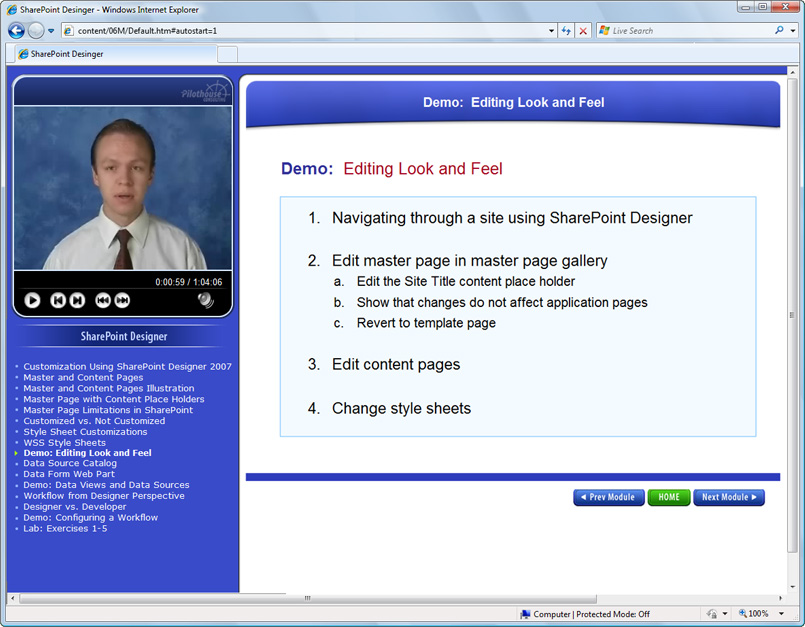Click the vertical scrollbar down arrow
Image resolution: width=805 pixels, height=627 pixels.
click(x=792, y=587)
